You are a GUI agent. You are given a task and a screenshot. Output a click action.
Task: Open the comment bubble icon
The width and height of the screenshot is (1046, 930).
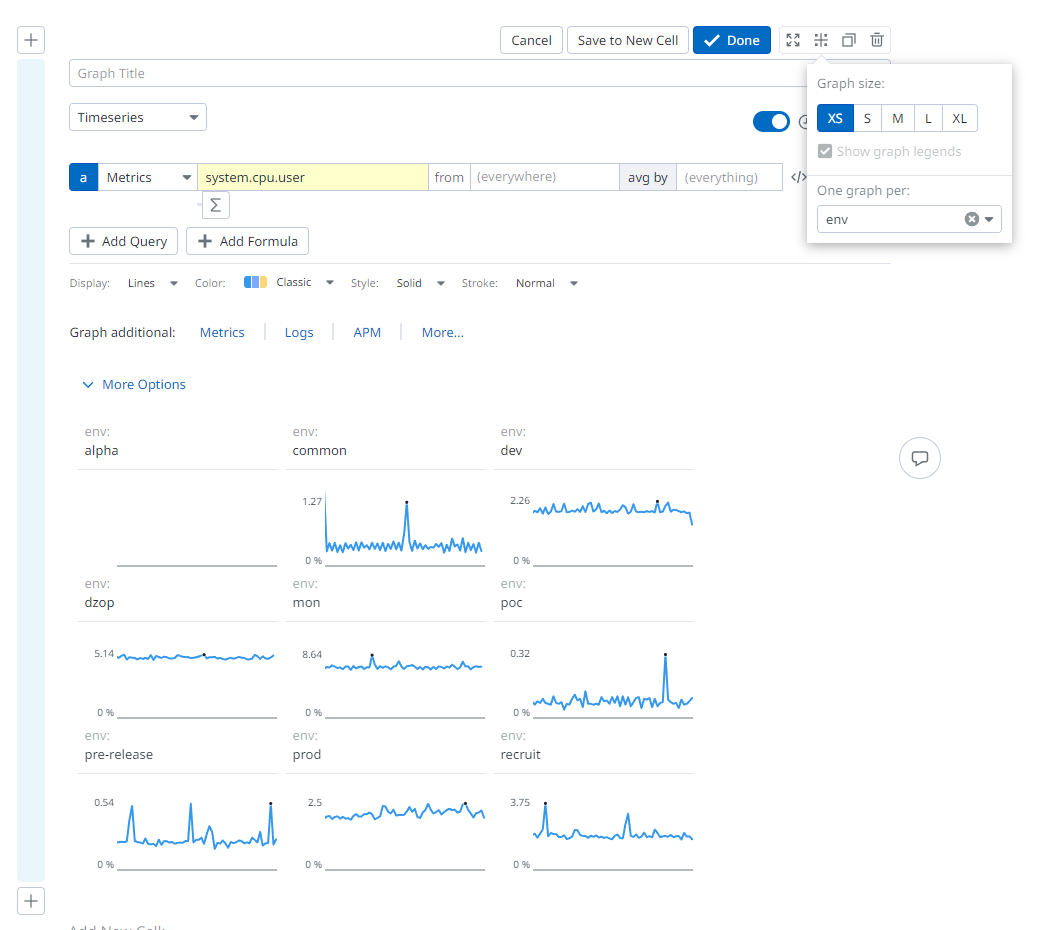pyautogui.click(x=920, y=458)
